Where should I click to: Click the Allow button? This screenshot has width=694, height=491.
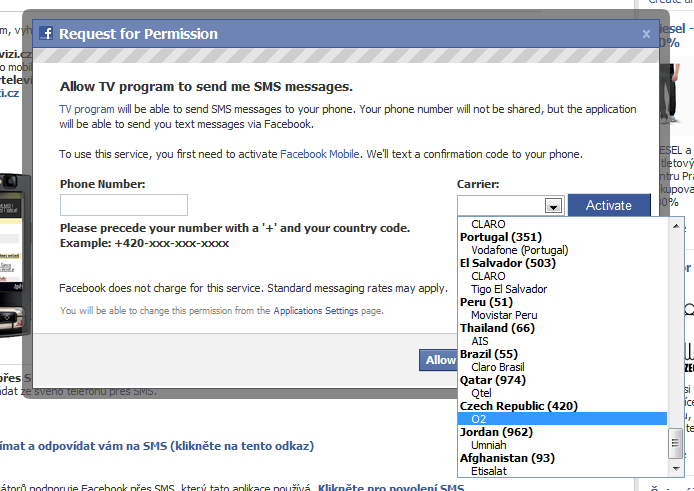[439, 360]
